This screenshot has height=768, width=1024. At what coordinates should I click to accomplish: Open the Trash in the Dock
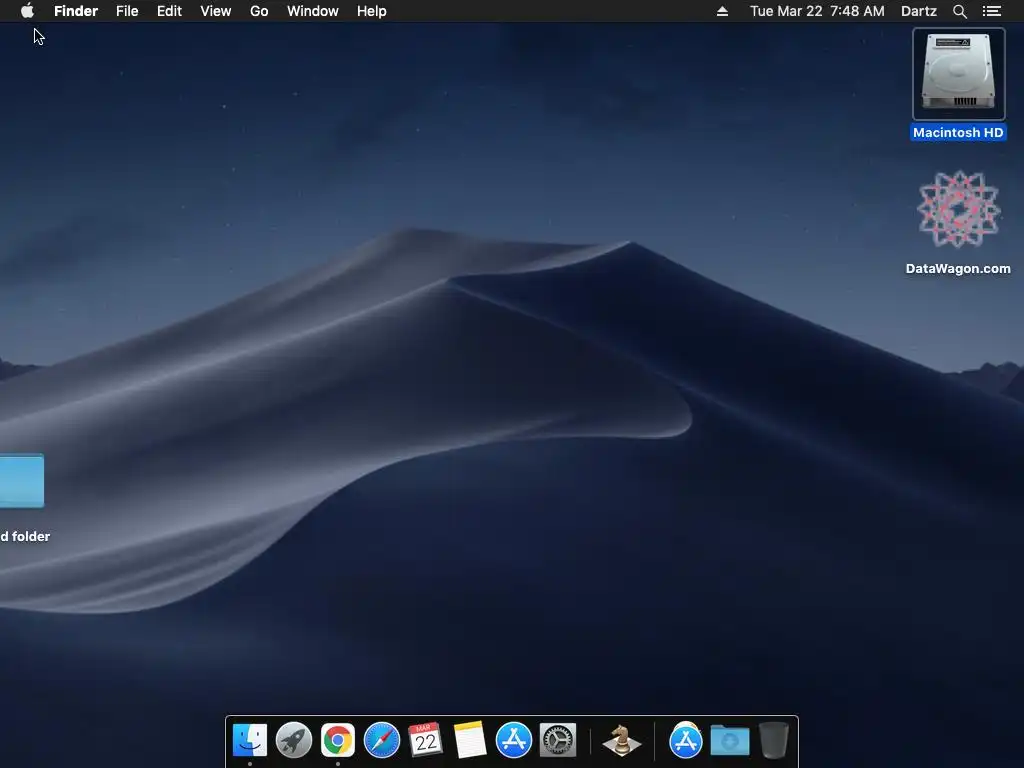point(774,741)
